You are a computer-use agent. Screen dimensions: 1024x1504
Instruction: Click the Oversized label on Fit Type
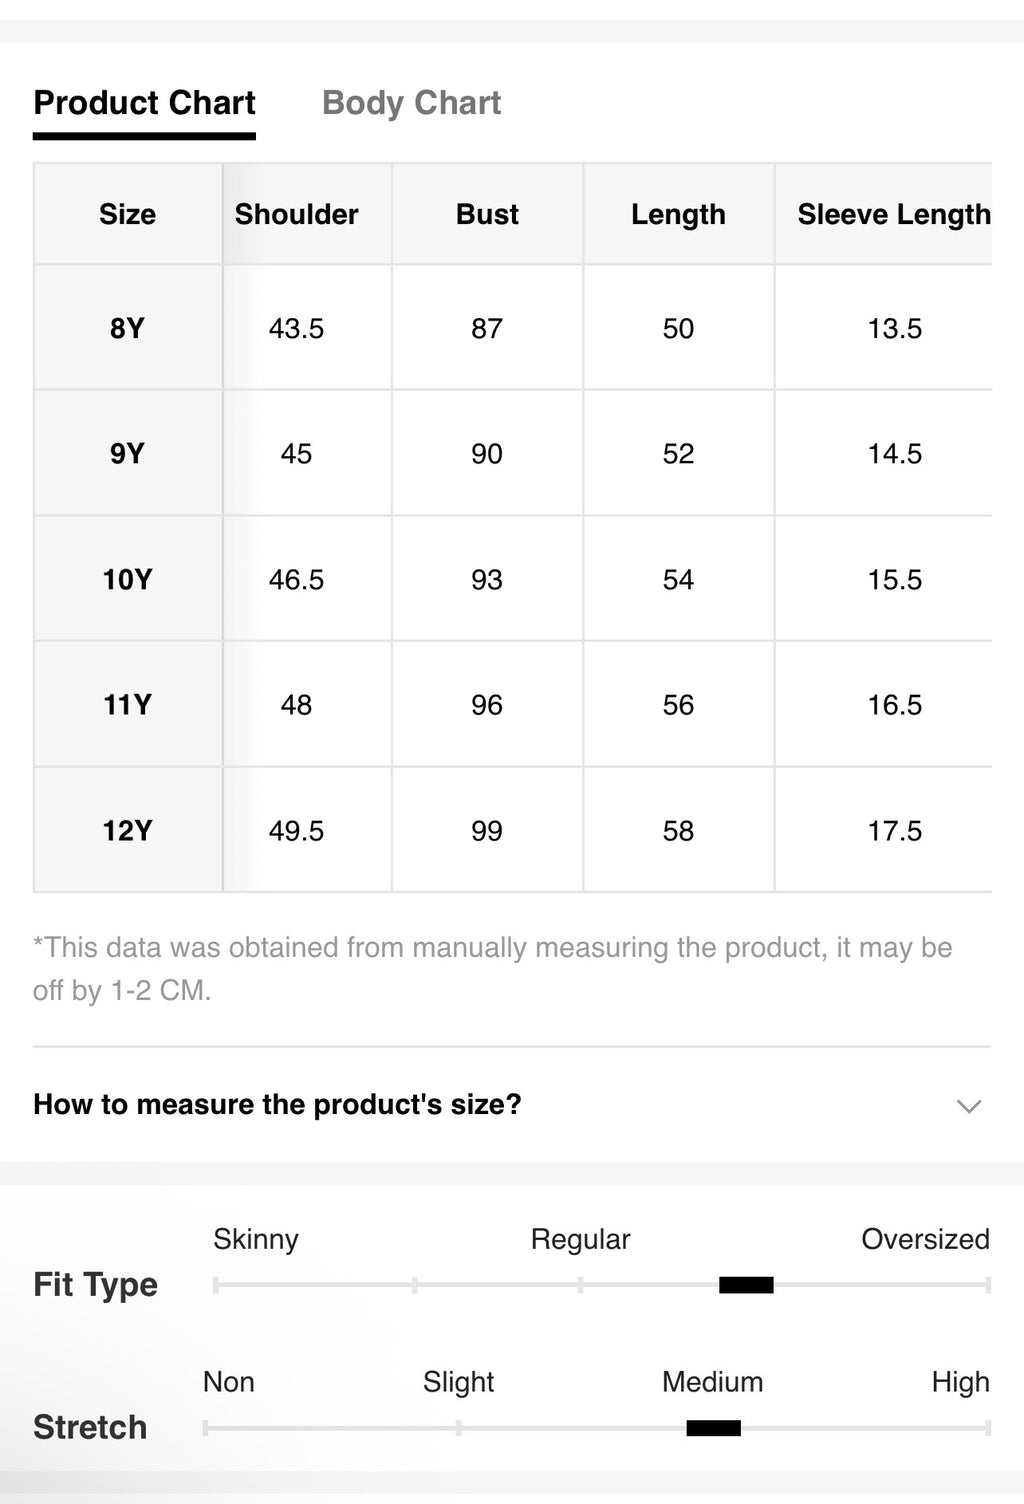[925, 1239]
